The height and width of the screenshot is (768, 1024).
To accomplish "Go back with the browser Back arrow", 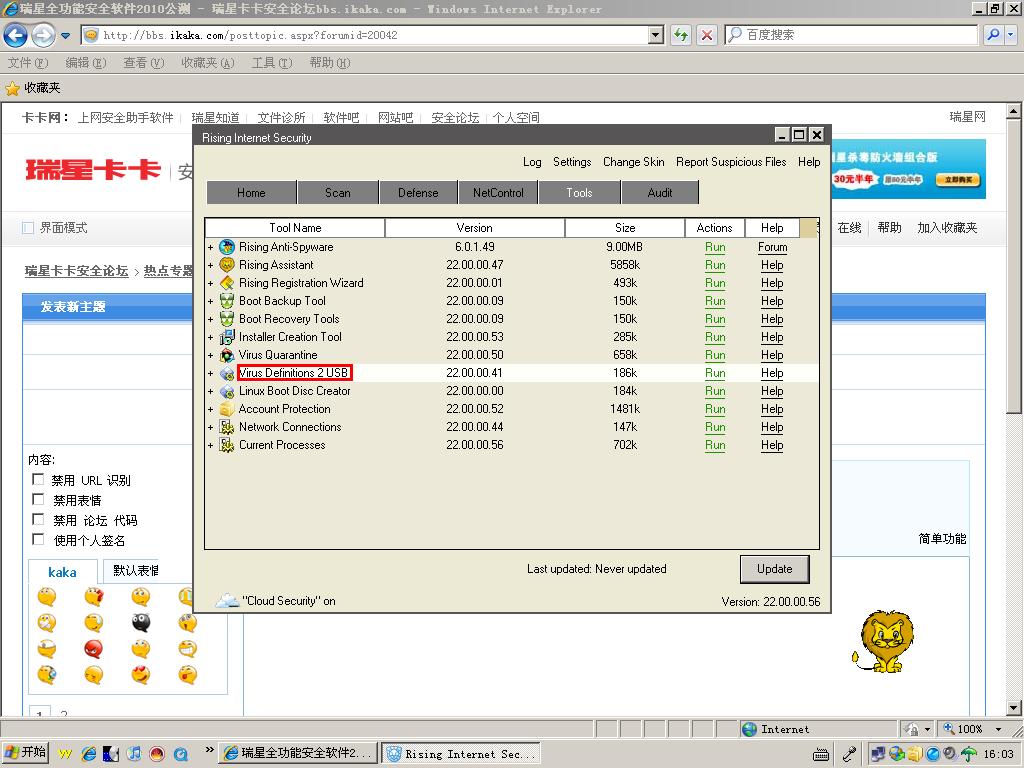I will click(x=16, y=35).
